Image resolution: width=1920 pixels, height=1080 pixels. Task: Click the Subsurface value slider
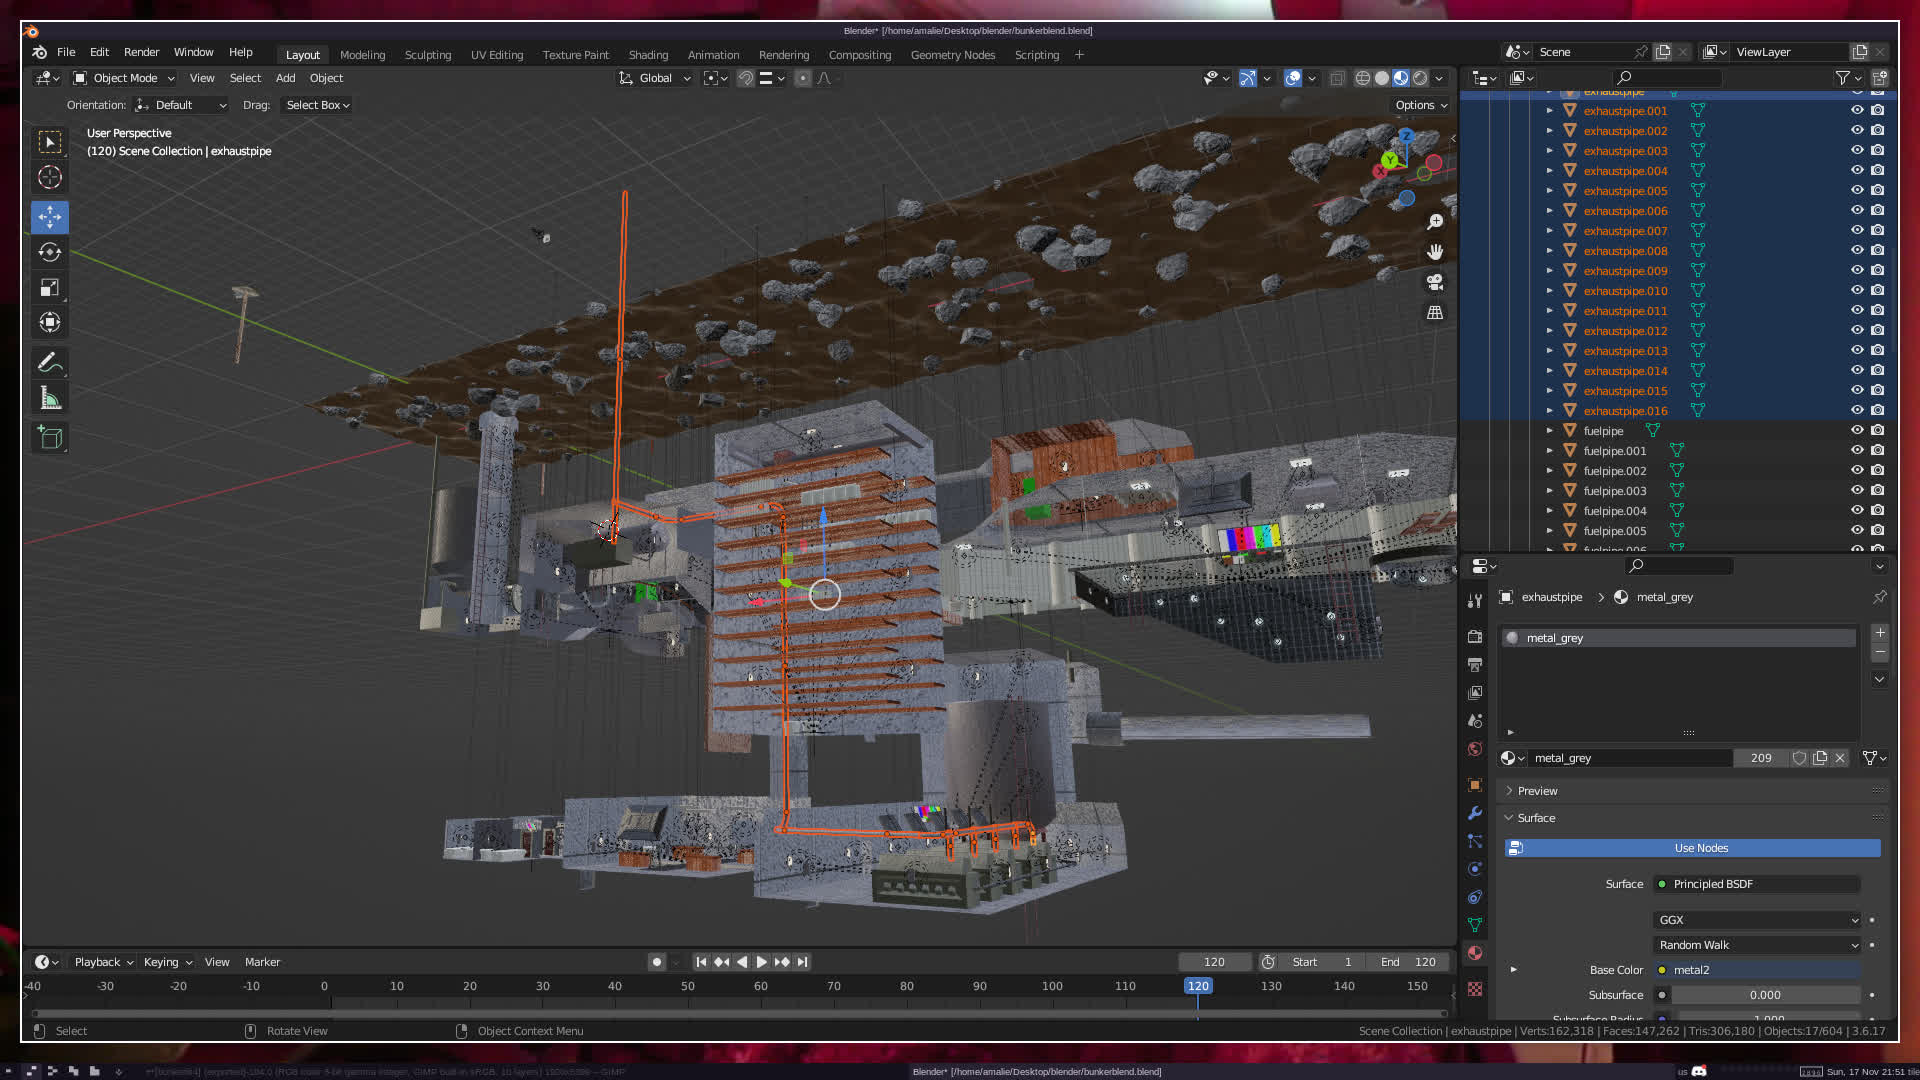click(1764, 995)
